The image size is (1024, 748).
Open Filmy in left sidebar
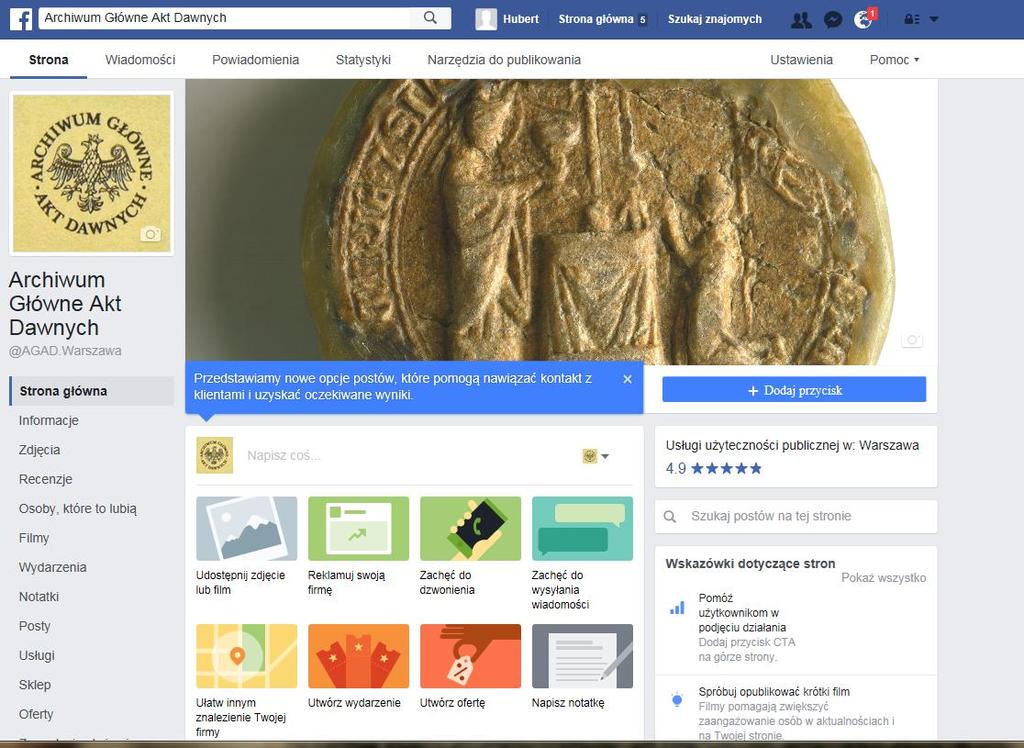point(34,538)
